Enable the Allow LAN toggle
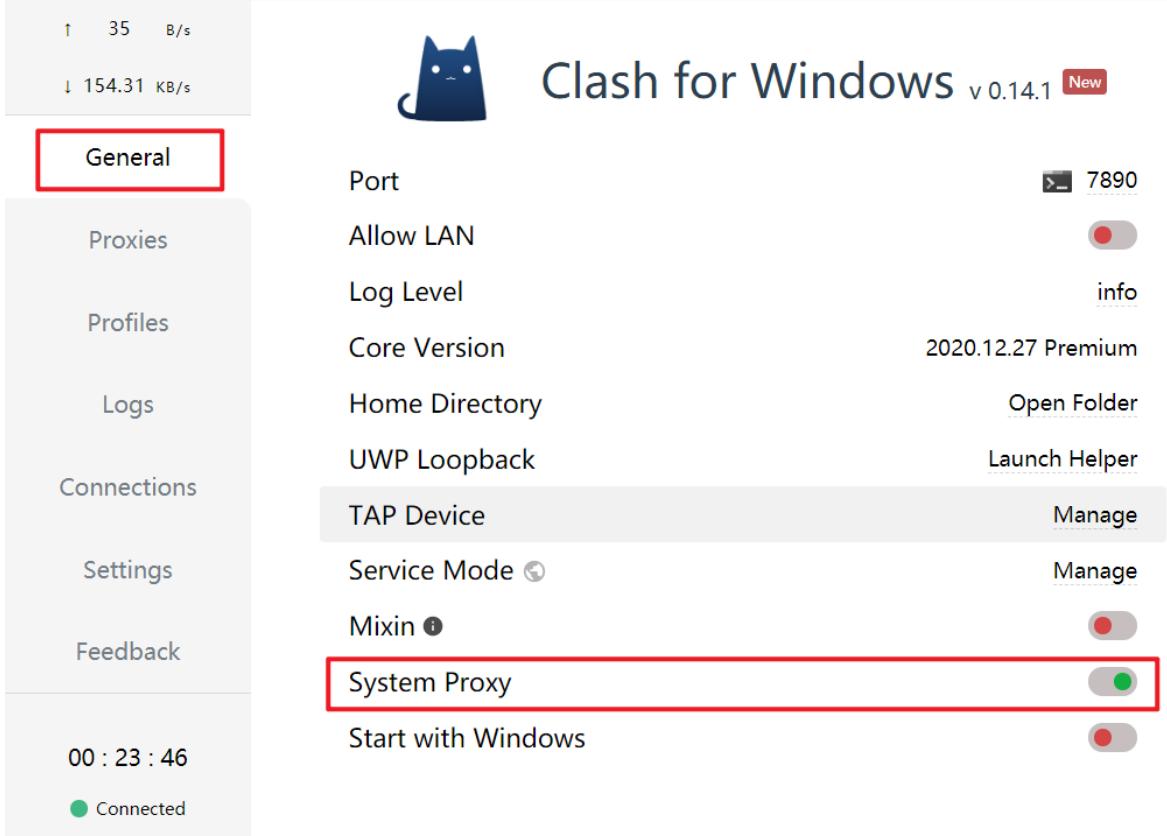The height and width of the screenshot is (836, 1167). pyautogui.click(x=1112, y=235)
